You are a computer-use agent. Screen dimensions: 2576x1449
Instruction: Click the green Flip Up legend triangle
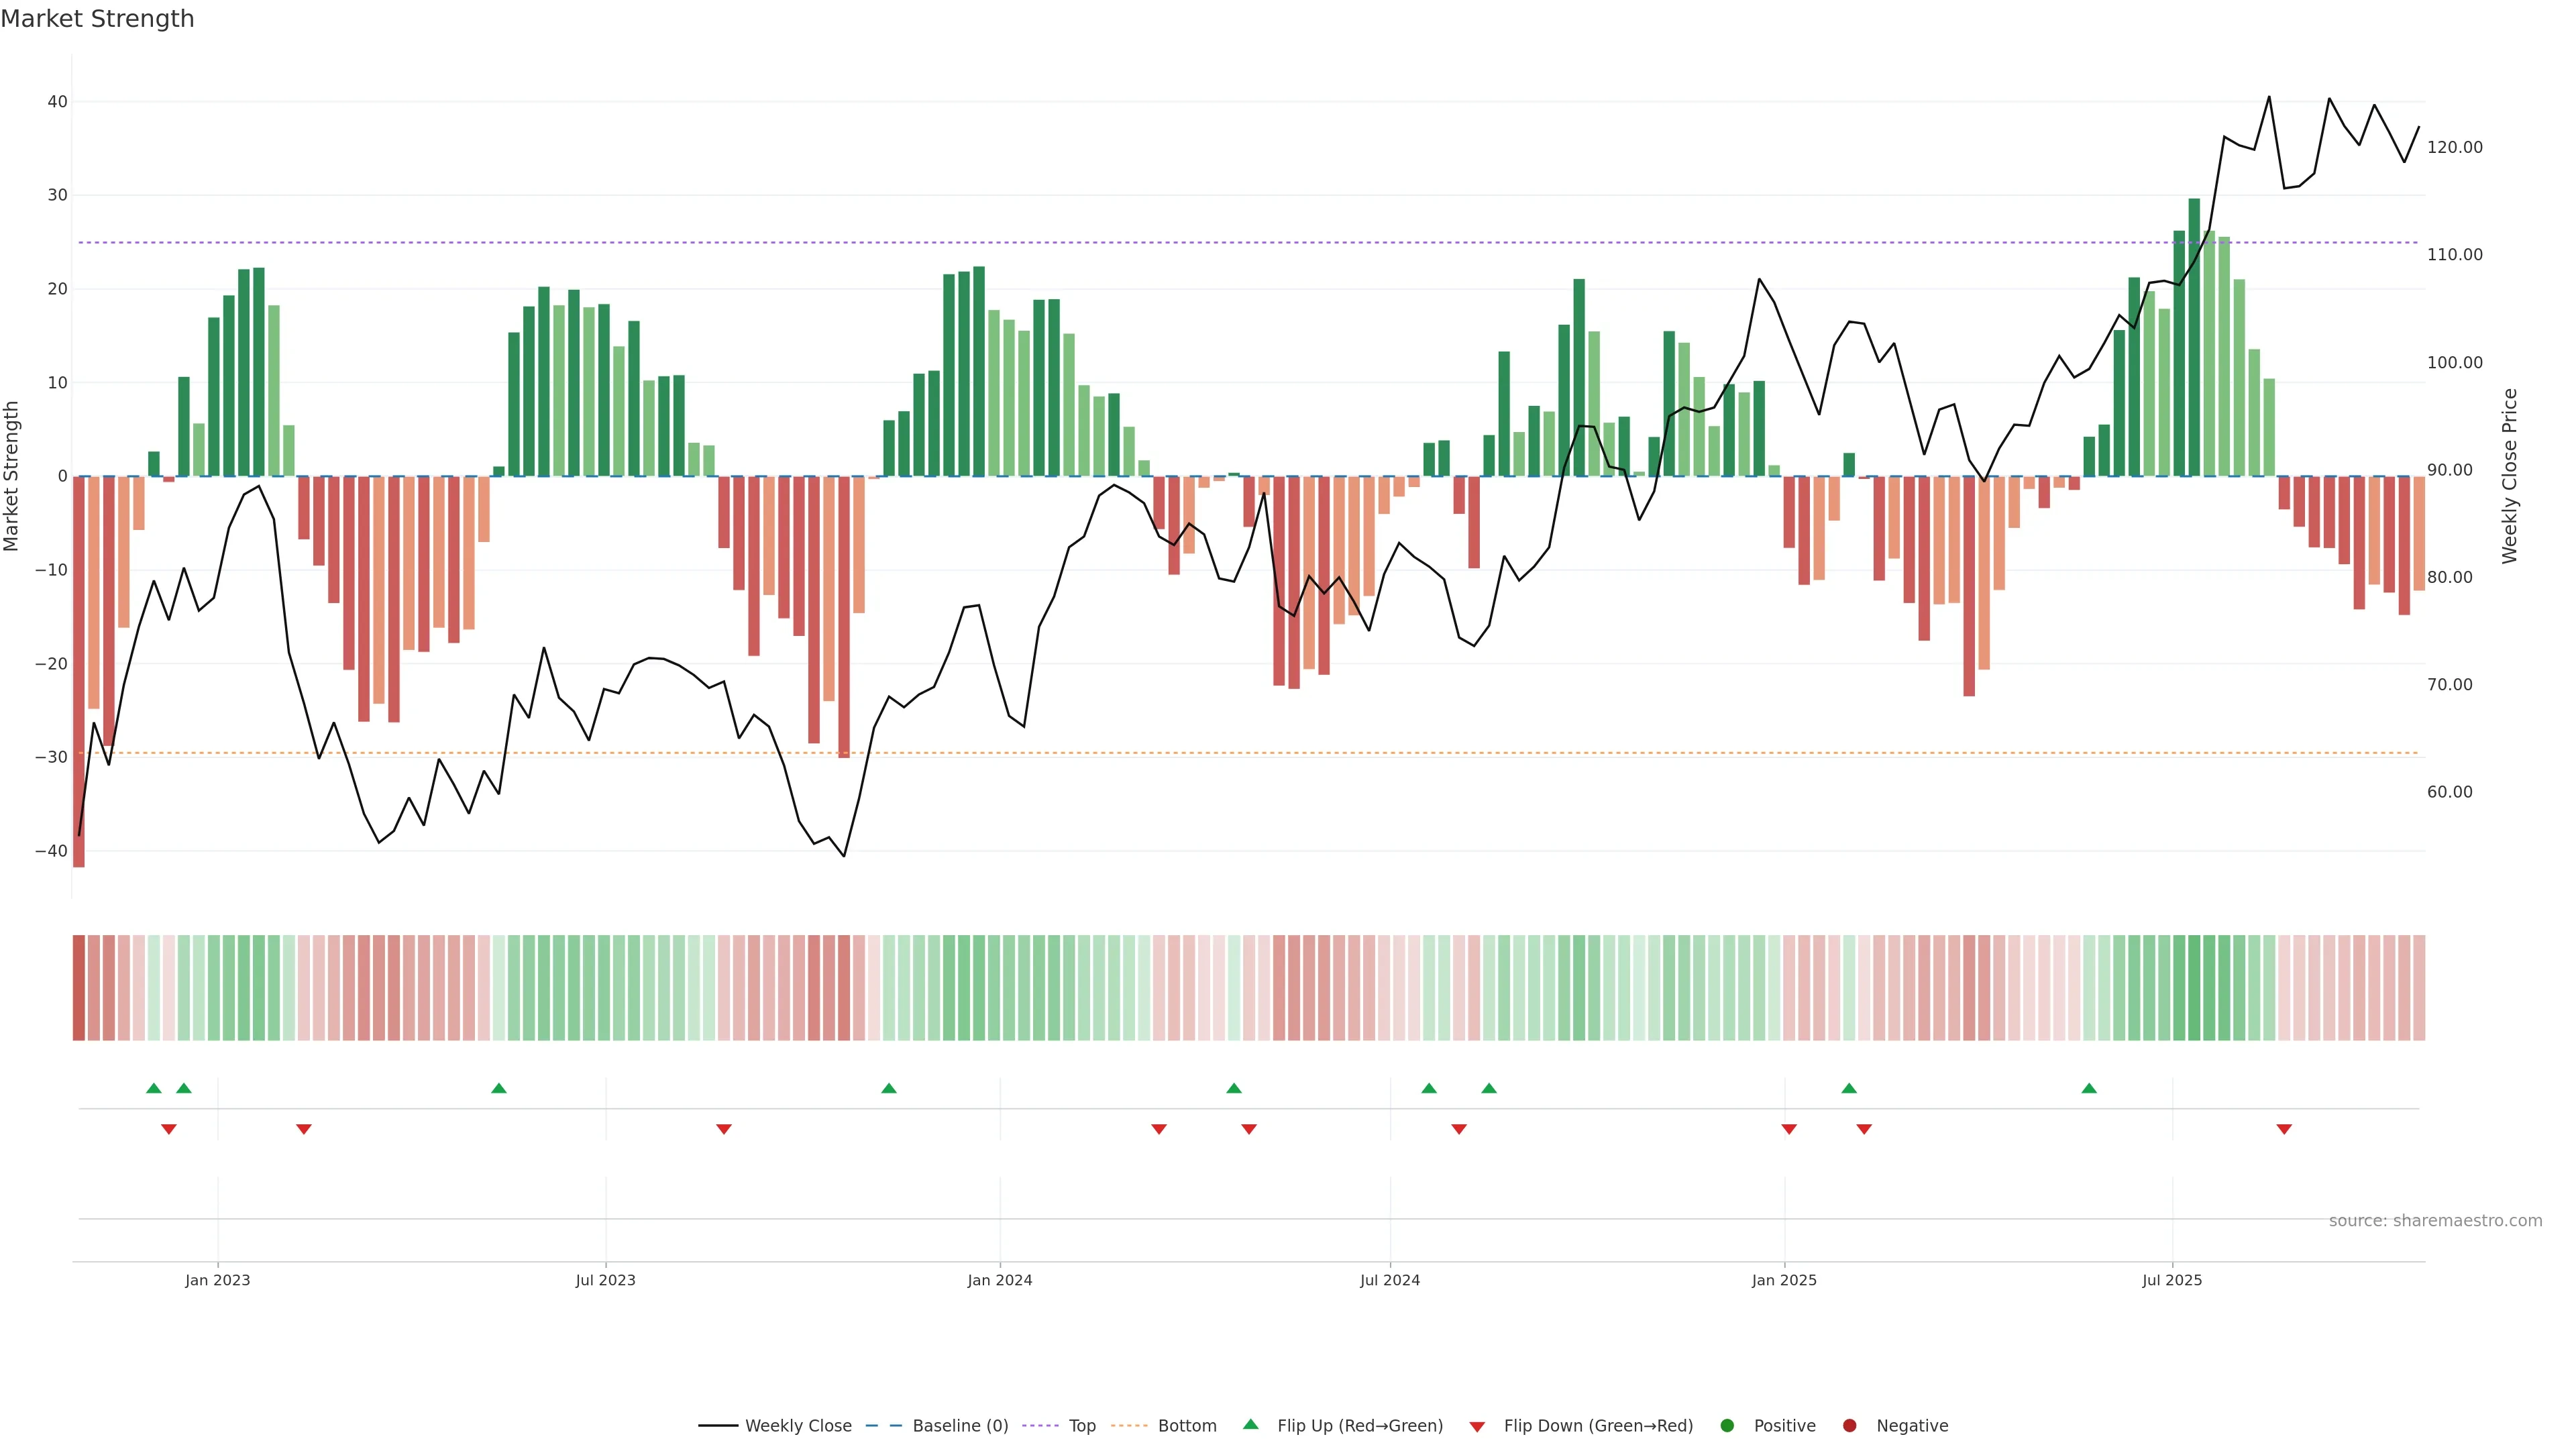[1250, 1424]
